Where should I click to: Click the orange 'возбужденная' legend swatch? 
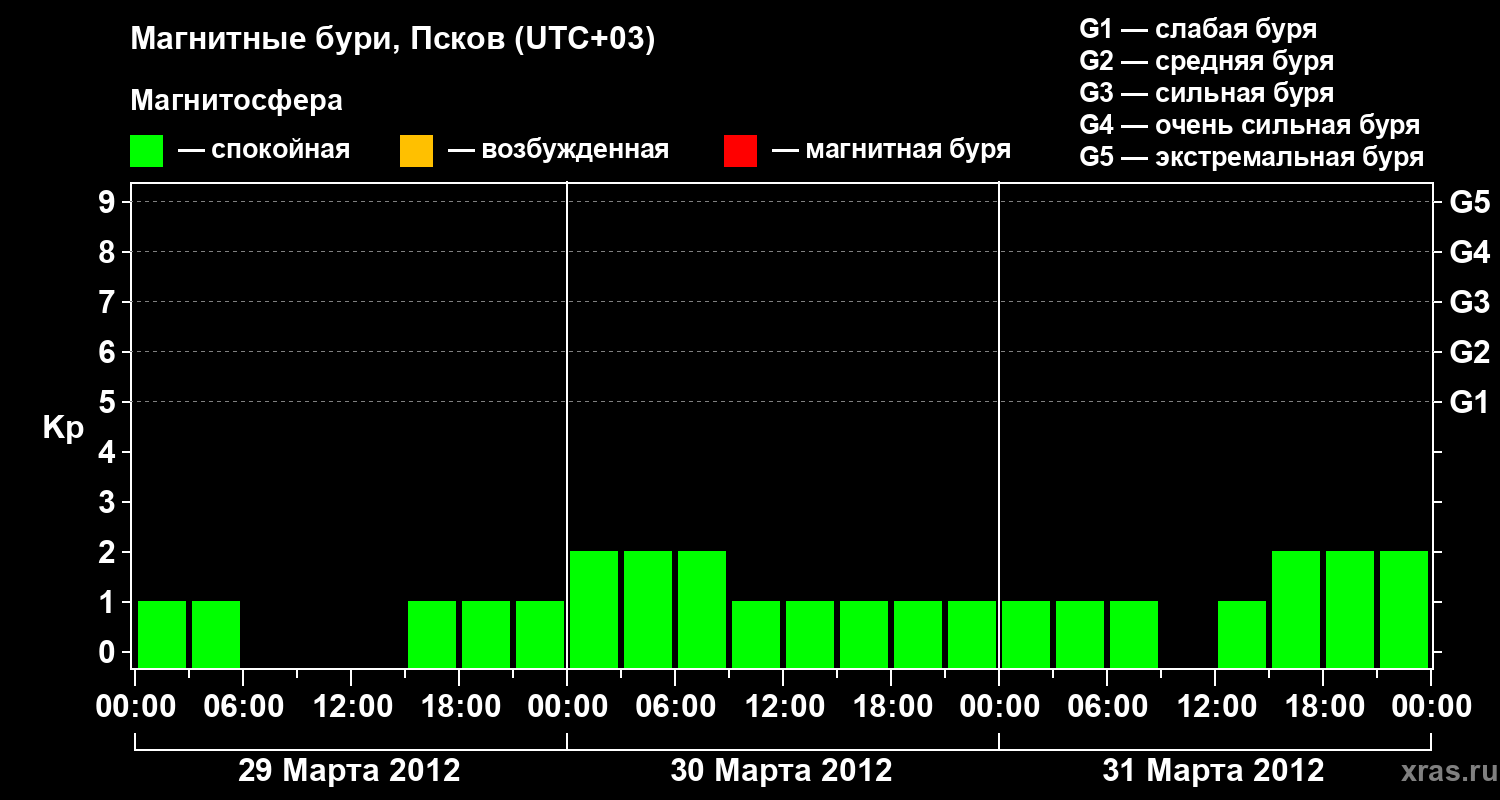416,151
